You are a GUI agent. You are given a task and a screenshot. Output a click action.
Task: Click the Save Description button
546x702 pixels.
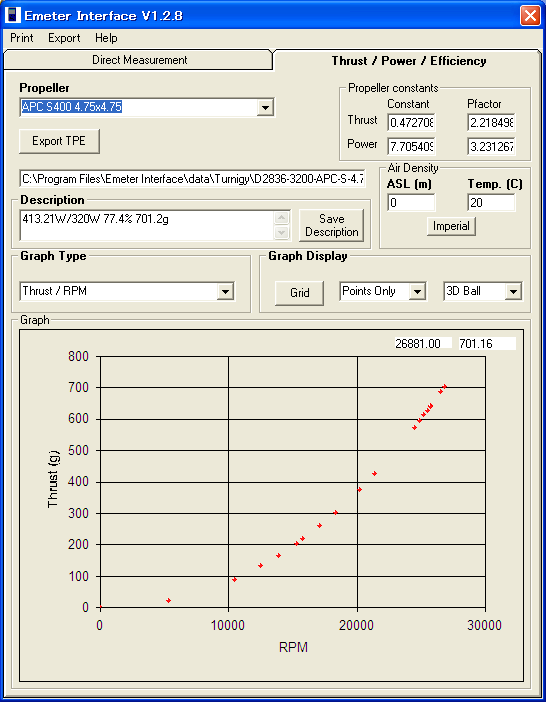pos(331,225)
